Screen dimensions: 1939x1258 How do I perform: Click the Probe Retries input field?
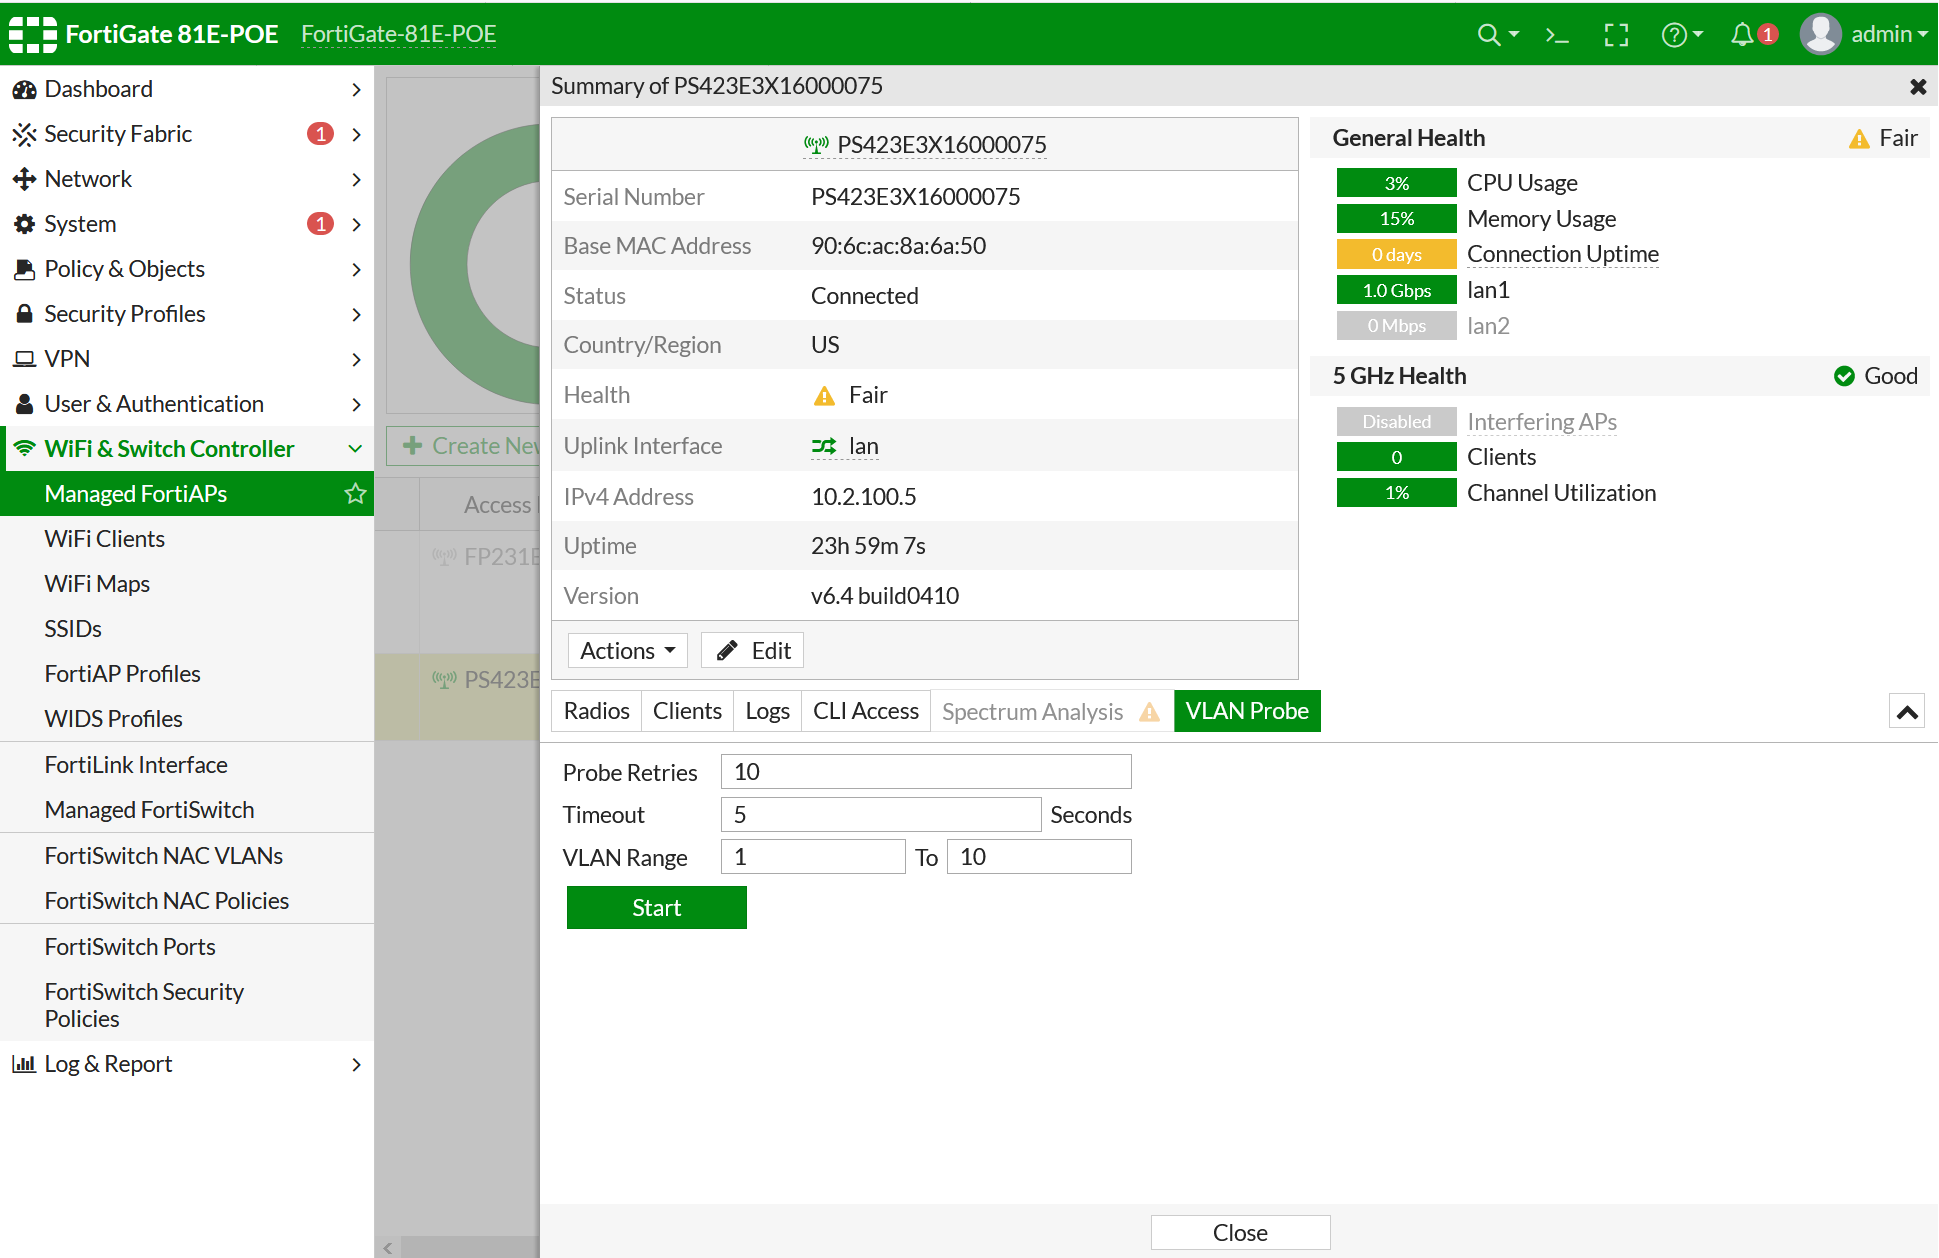tap(926, 772)
